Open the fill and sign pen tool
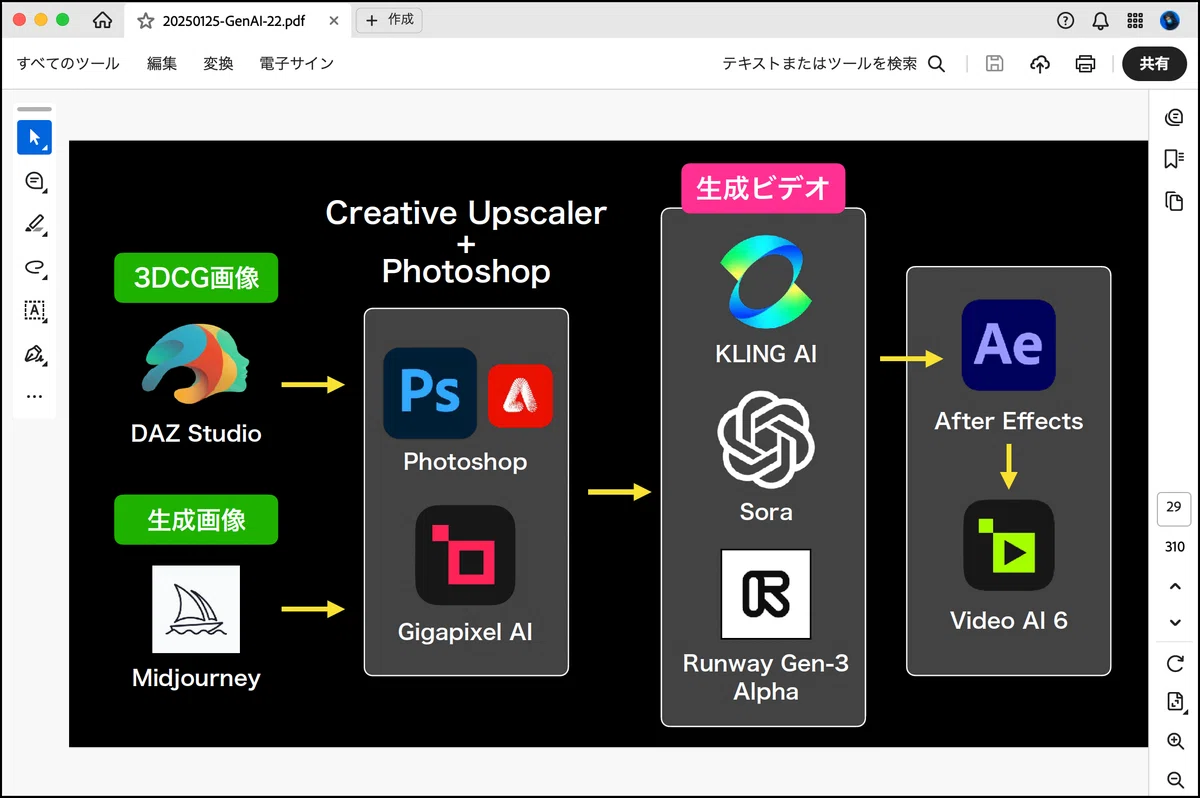Viewport: 1200px width, 798px height. pos(34,354)
